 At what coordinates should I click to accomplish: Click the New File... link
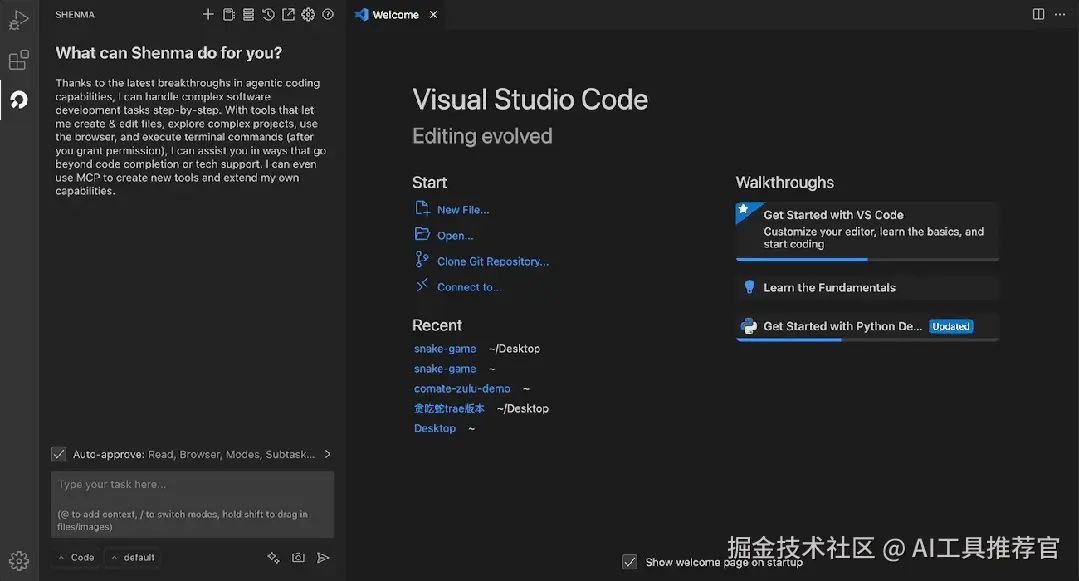[x=463, y=210]
